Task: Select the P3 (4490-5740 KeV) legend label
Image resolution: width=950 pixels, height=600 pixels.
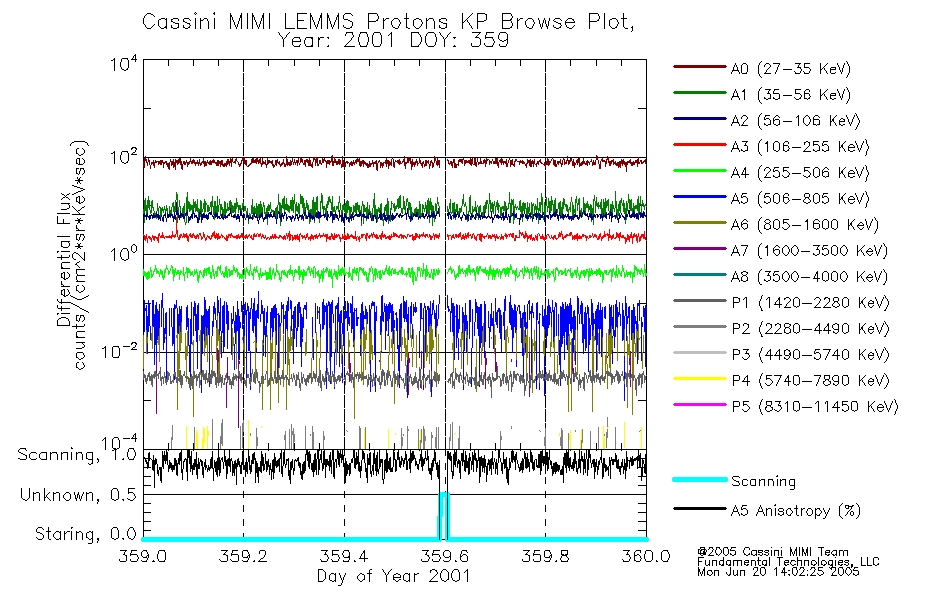Action: pyautogui.click(x=810, y=355)
